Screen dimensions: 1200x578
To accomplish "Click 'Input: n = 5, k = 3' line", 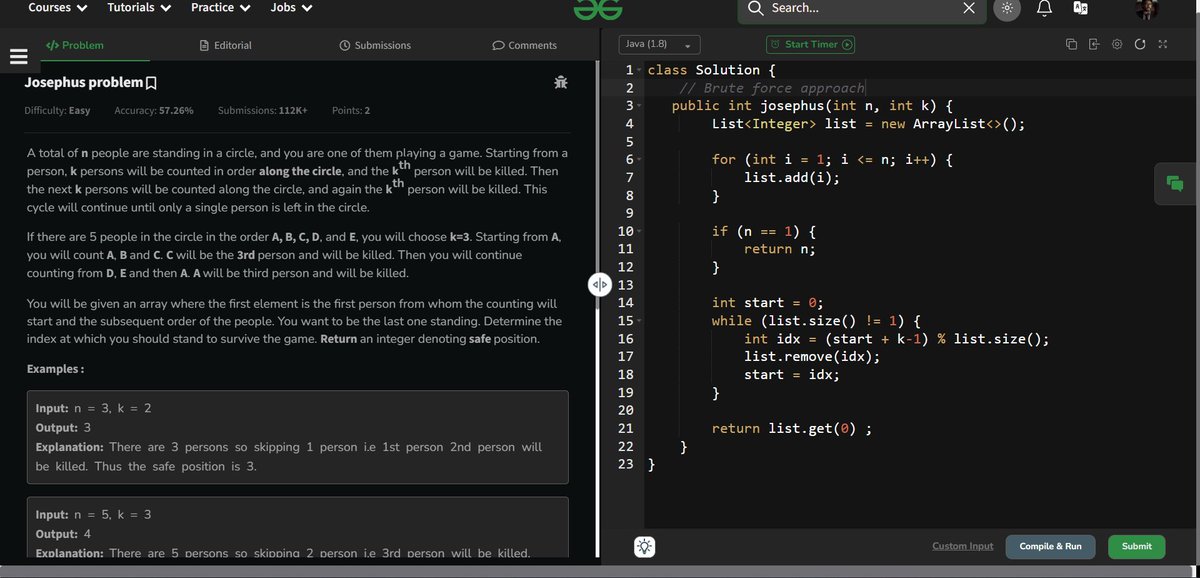I will pyautogui.click(x=93, y=515).
